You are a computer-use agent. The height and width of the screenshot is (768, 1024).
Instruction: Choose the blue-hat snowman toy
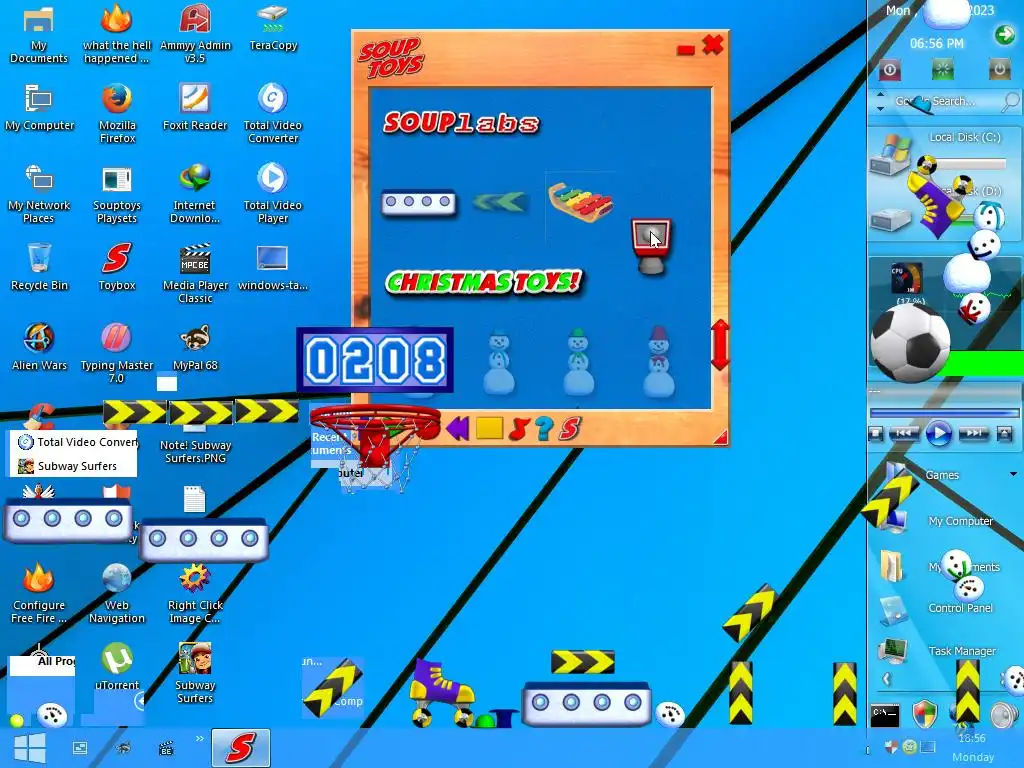pyautogui.click(x=499, y=362)
